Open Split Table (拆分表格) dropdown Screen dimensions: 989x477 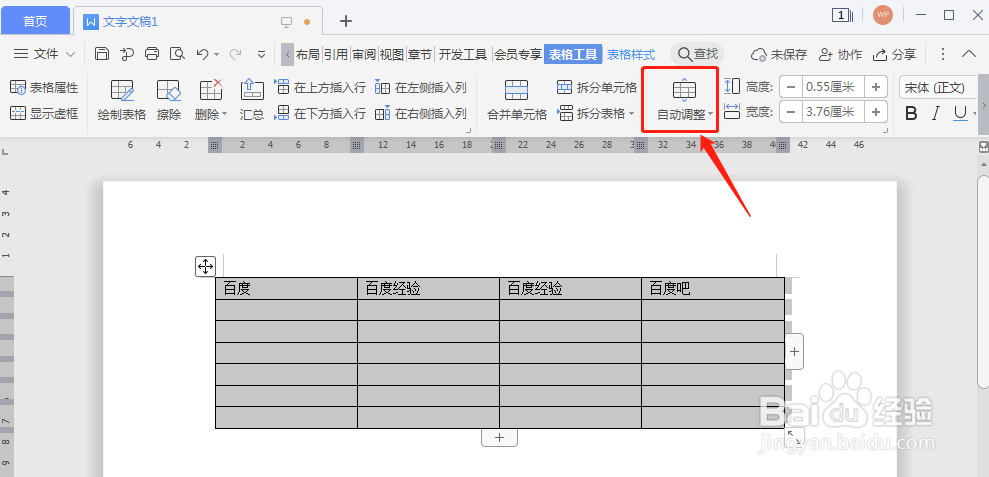597,114
